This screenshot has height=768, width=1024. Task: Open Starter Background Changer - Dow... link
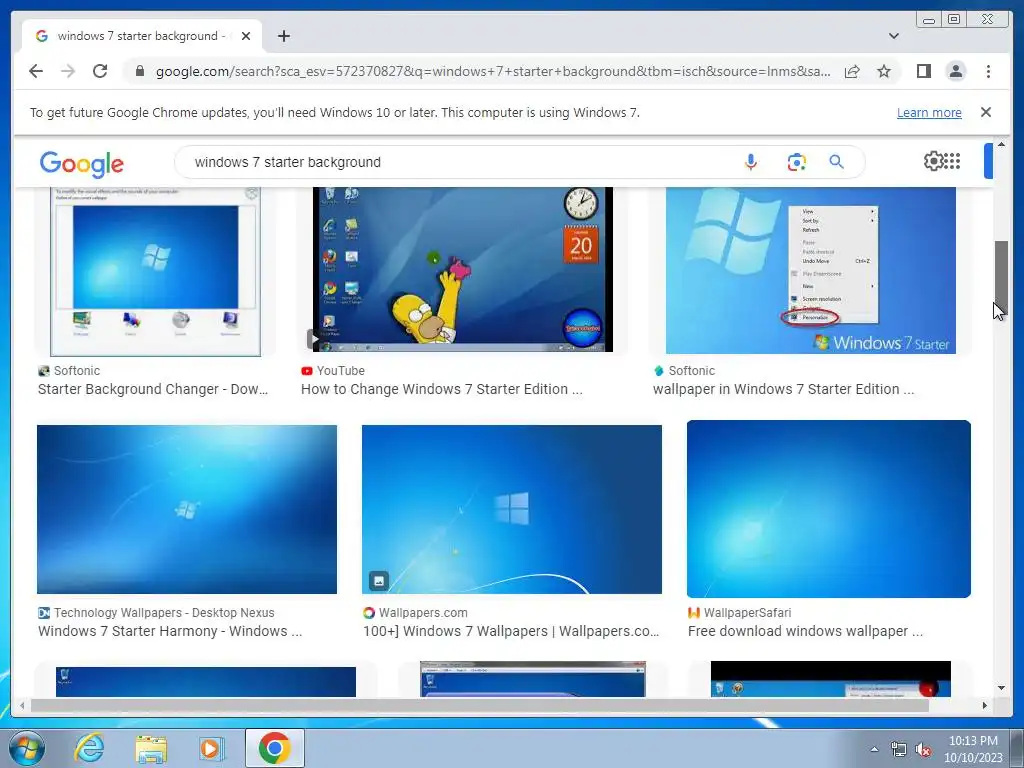point(153,389)
